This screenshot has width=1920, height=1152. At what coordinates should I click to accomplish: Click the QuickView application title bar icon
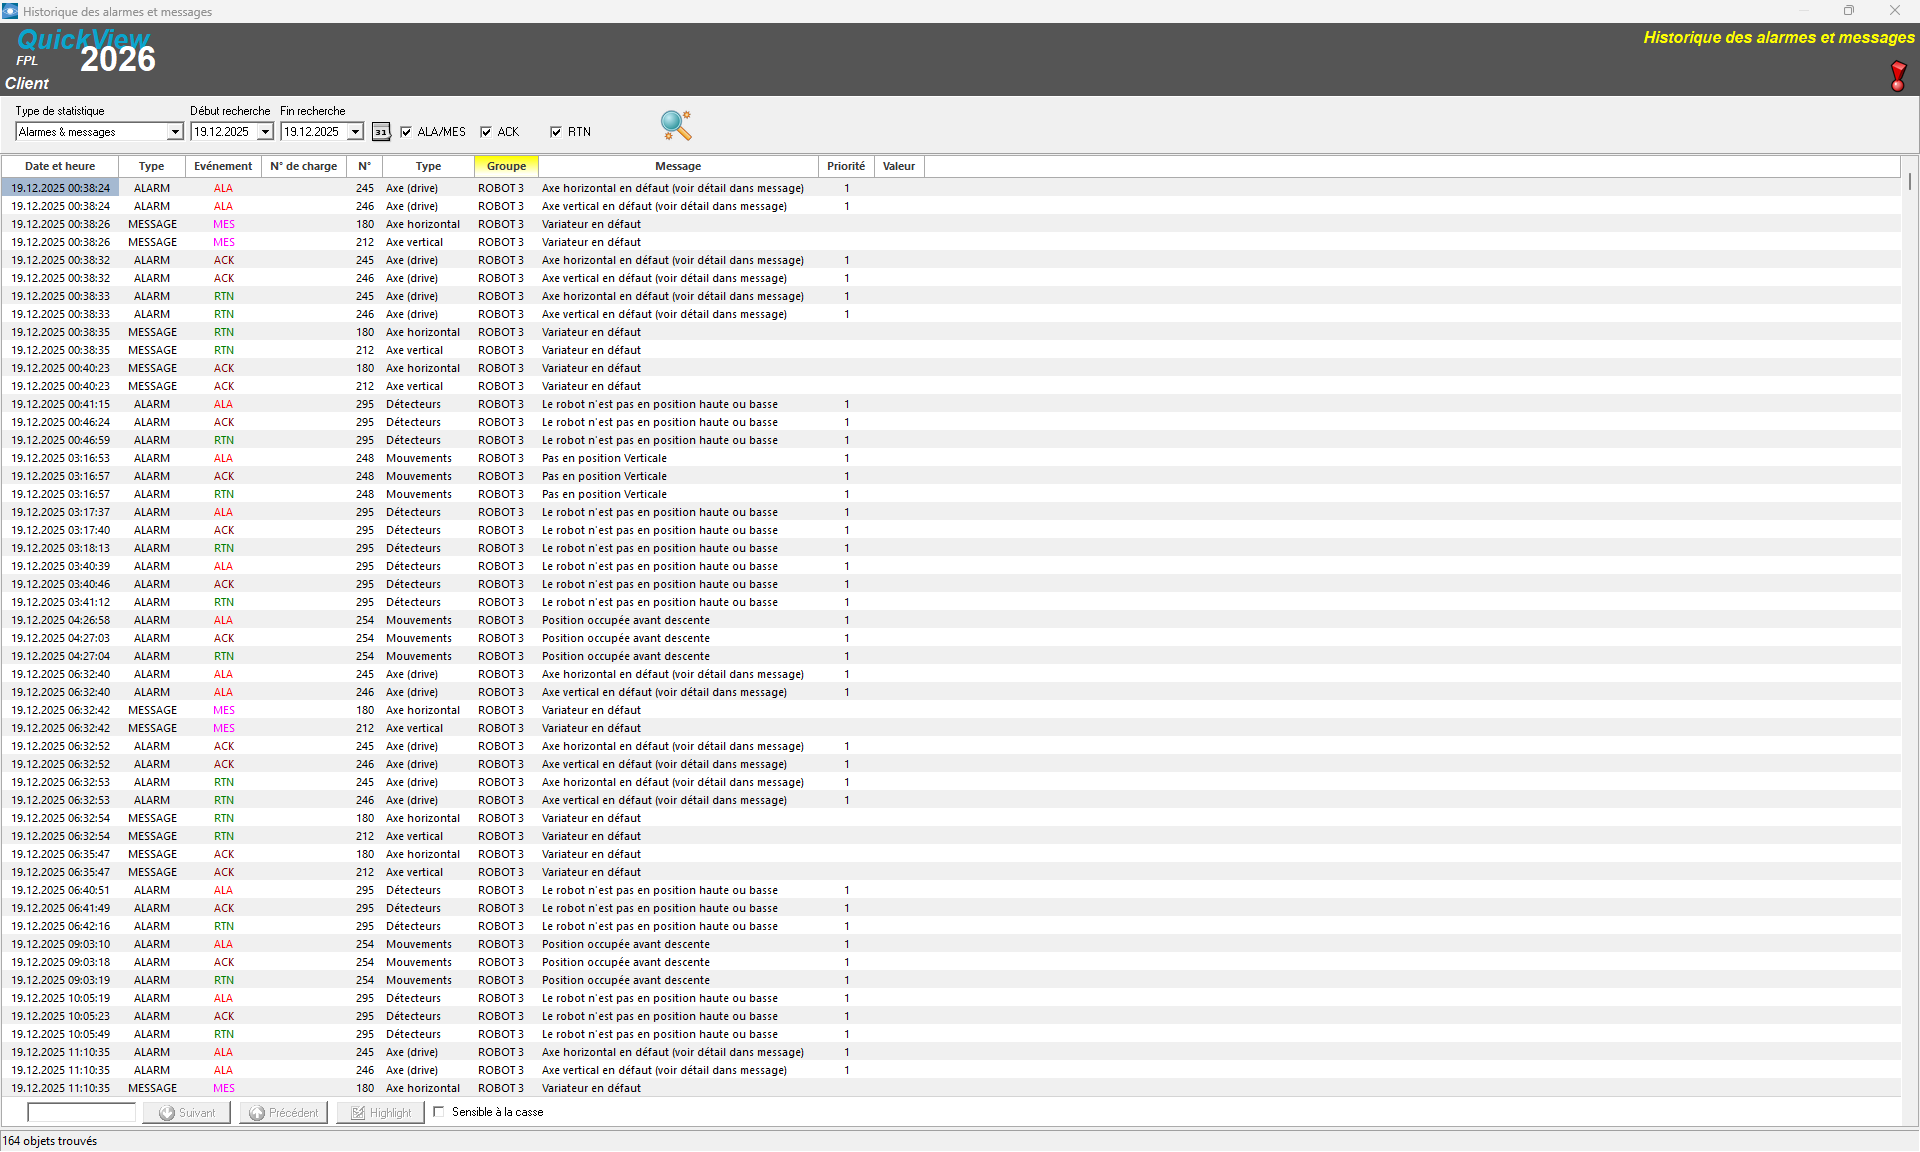(x=10, y=11)
